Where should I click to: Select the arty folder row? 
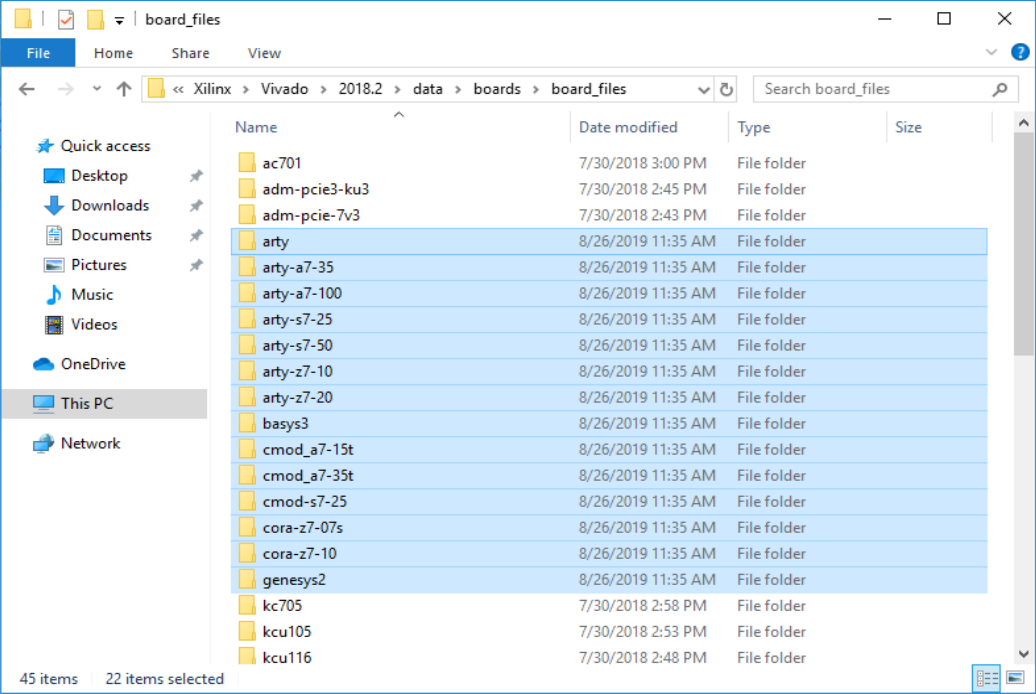[609, 241]
